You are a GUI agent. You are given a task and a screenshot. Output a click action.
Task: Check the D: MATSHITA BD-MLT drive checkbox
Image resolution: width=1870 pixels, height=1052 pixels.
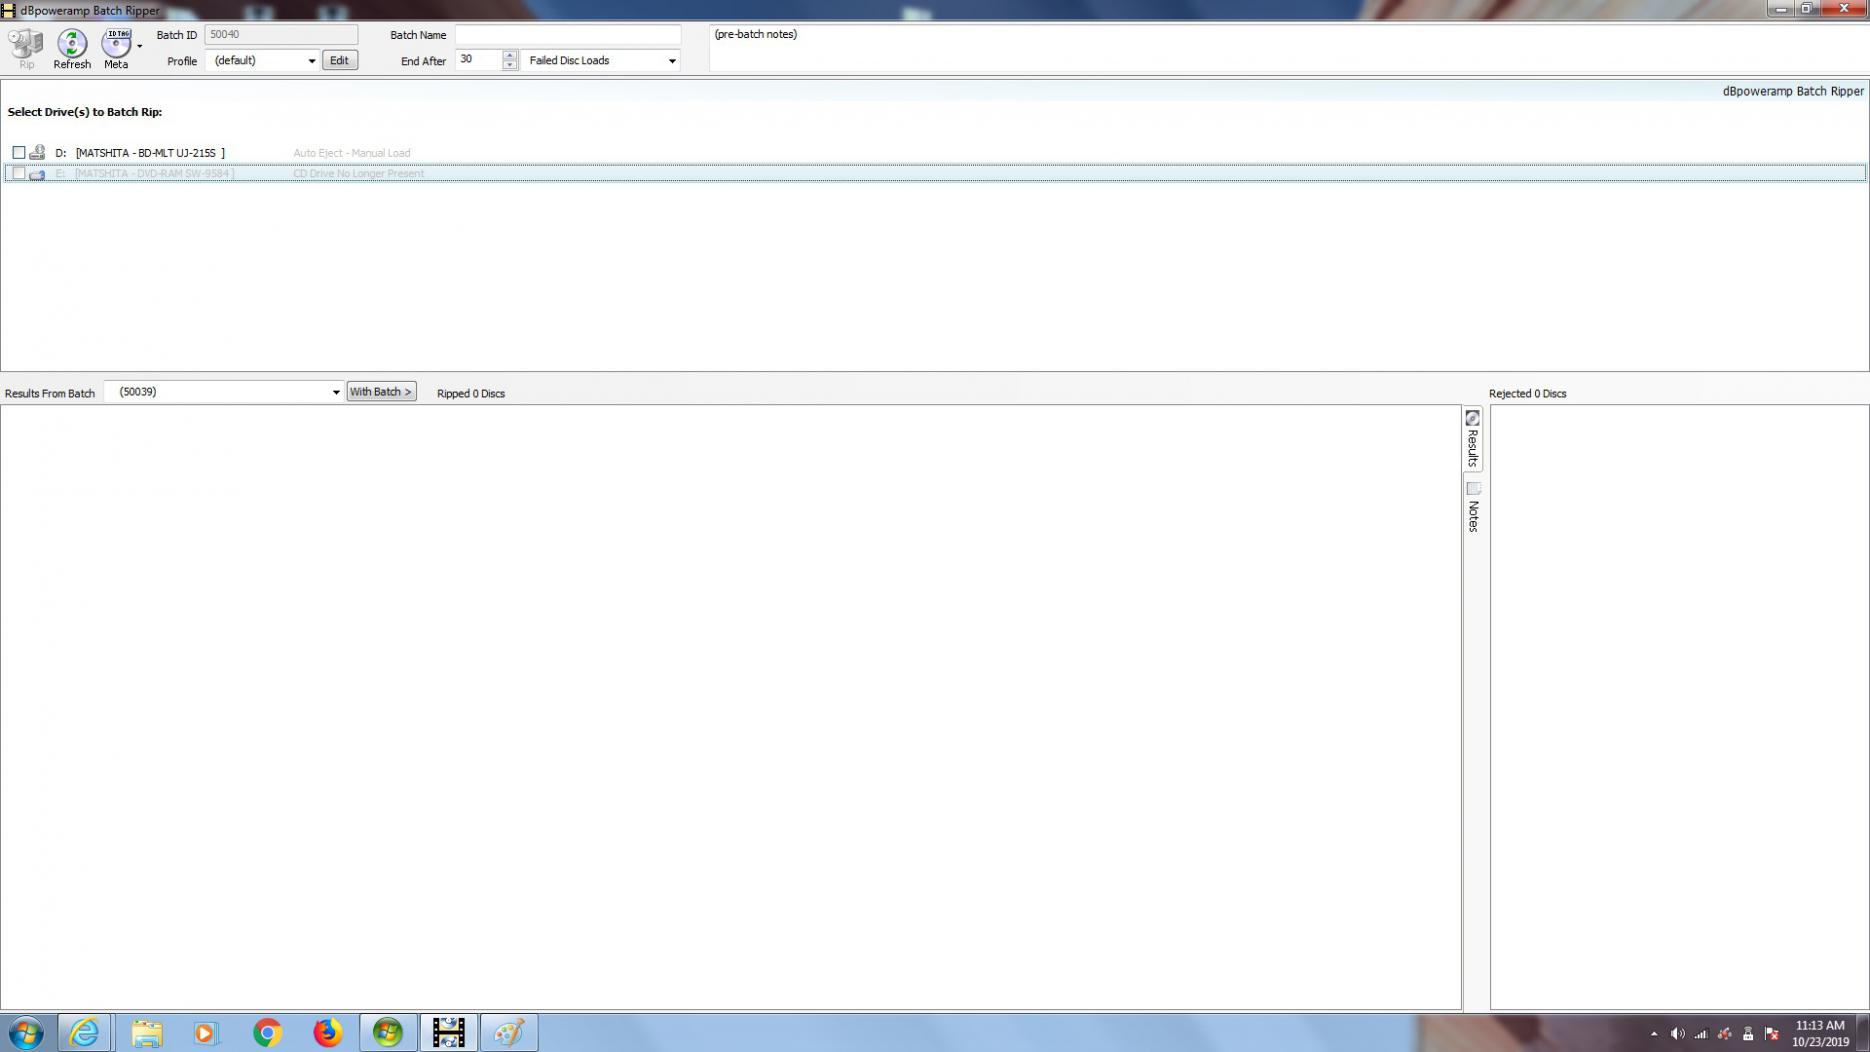coord(19,153)
